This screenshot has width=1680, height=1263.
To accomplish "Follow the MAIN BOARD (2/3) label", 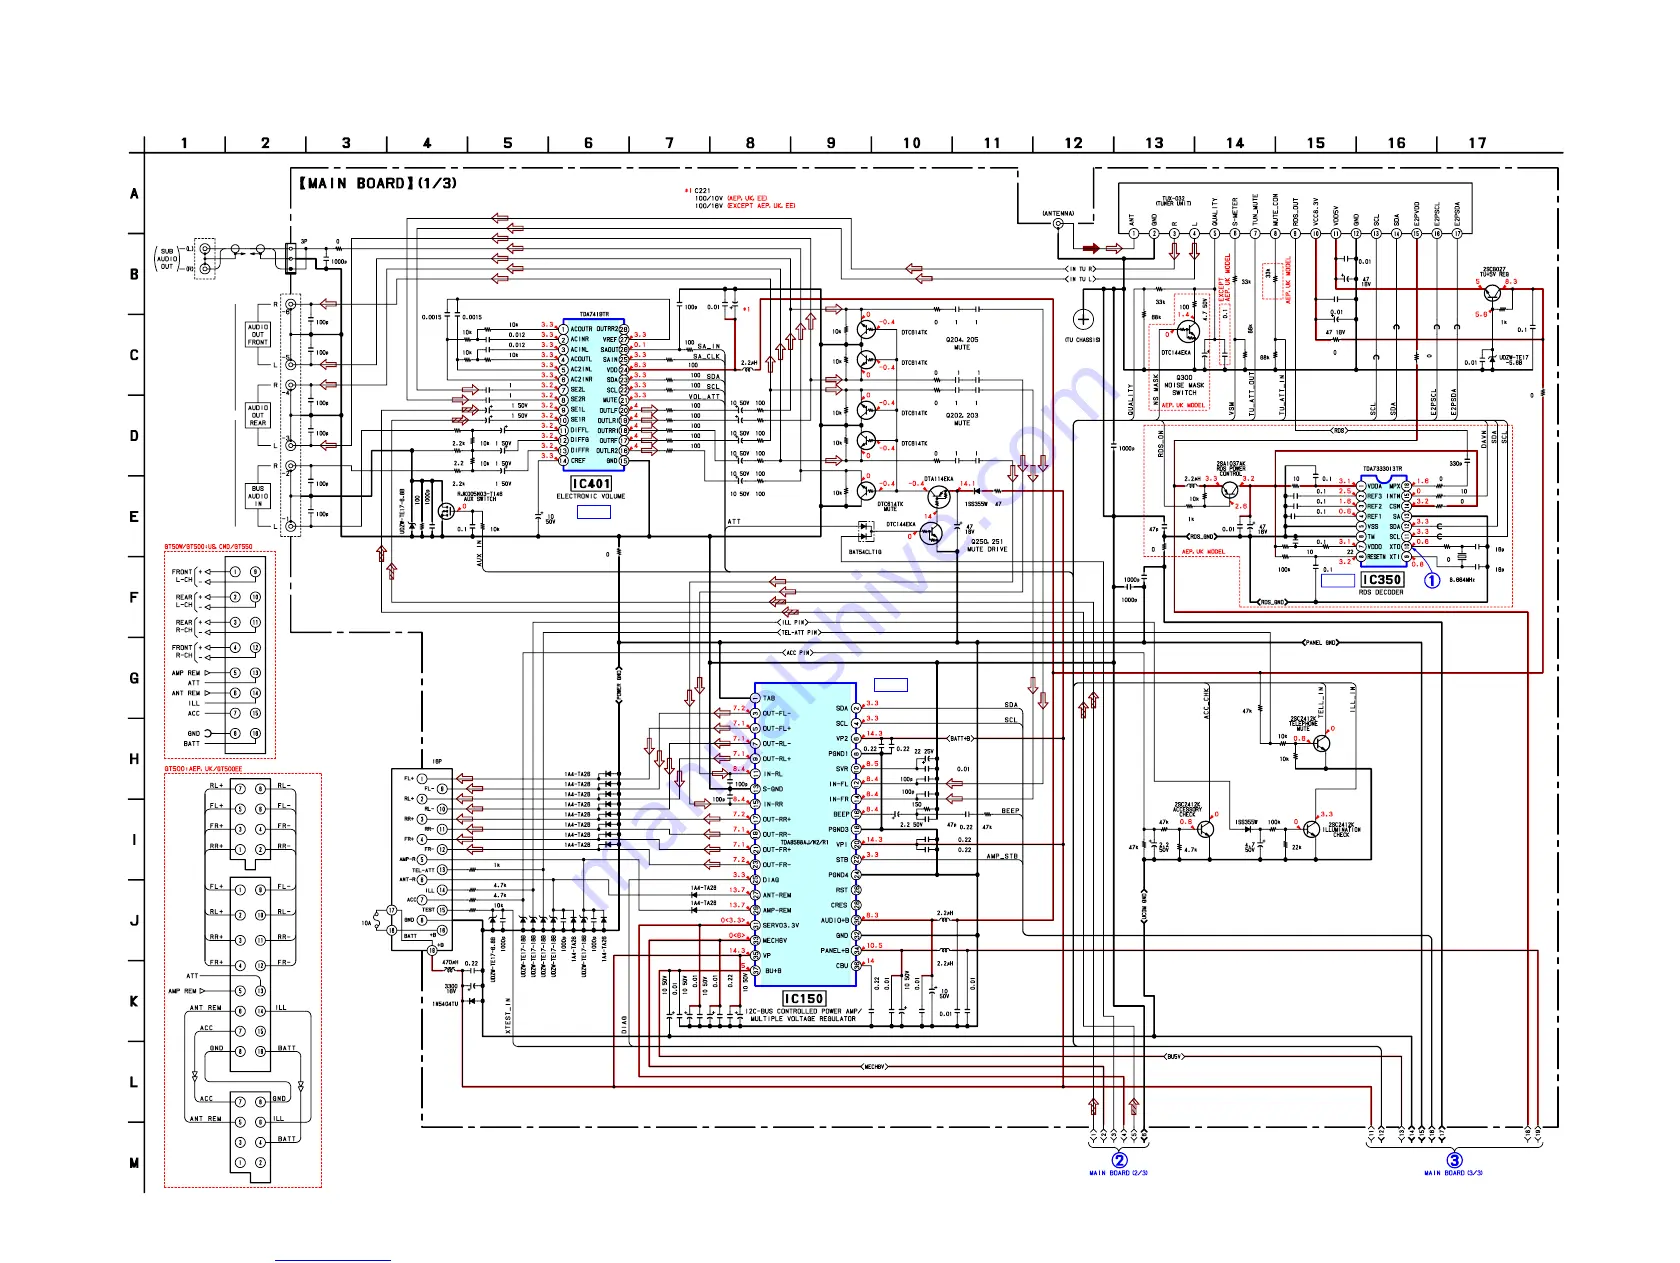I will pyautogui.click(x=1118, y=1173).
